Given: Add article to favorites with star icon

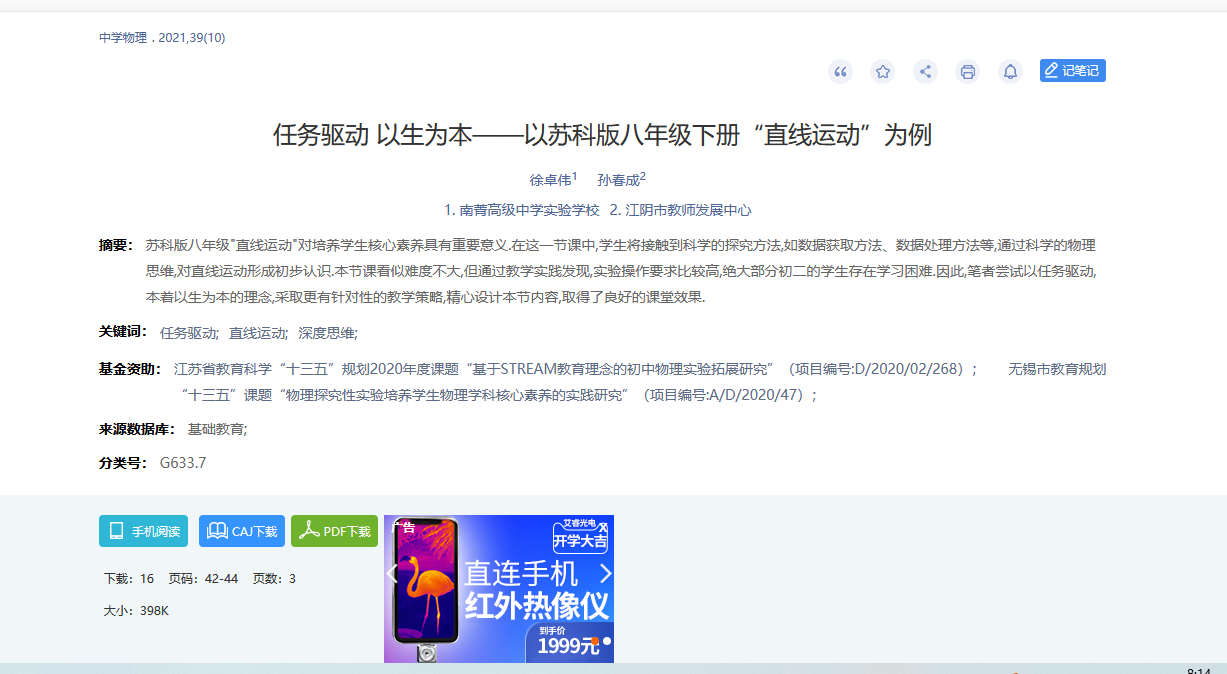Looking at the screenshot, I should point(883,71).
